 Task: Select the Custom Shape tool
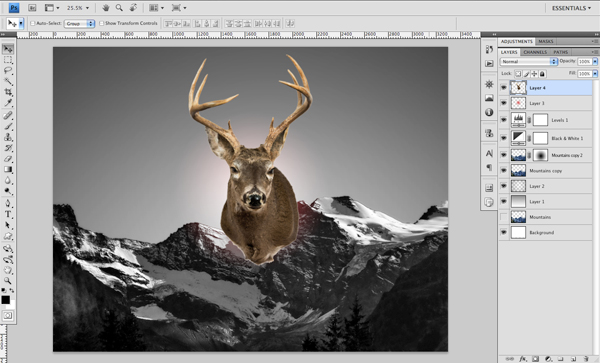(8, 236)
